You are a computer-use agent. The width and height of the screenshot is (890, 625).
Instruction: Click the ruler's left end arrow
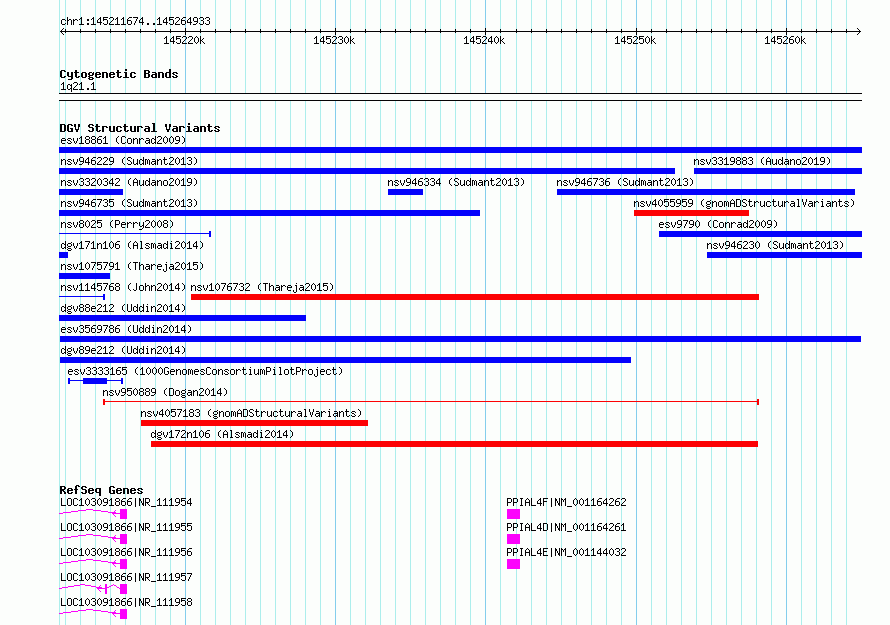62,31
